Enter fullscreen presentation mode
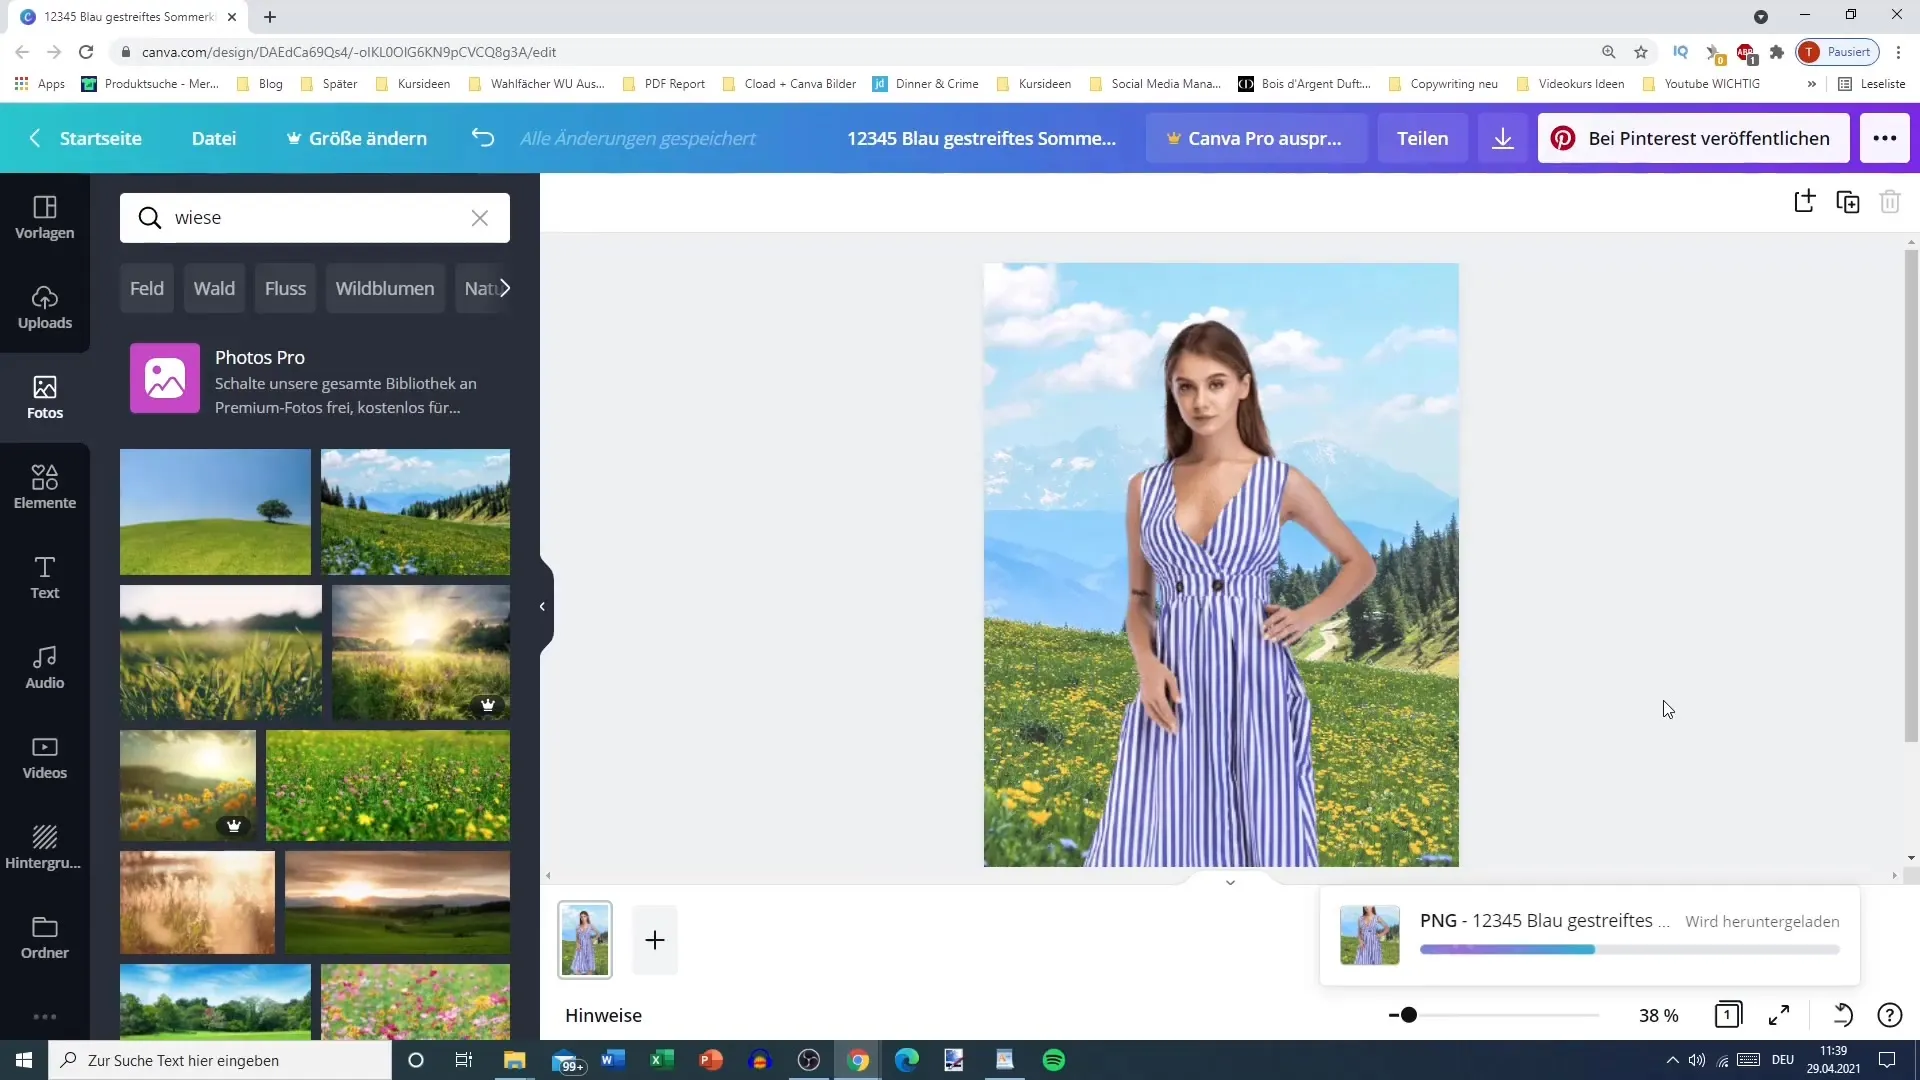 tap(1779, 1015)
